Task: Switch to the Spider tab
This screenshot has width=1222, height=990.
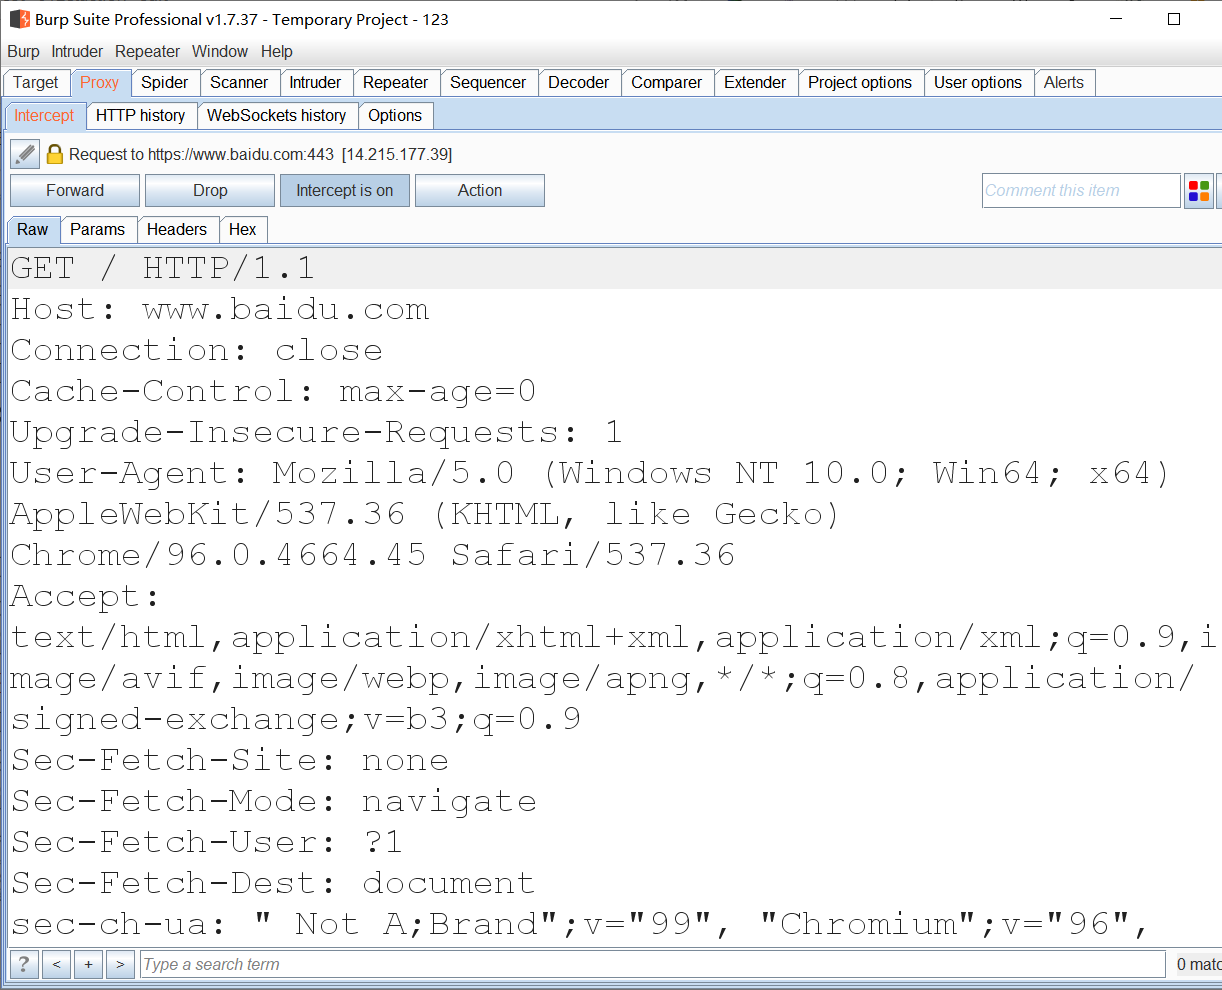Action: click(165, 82)
